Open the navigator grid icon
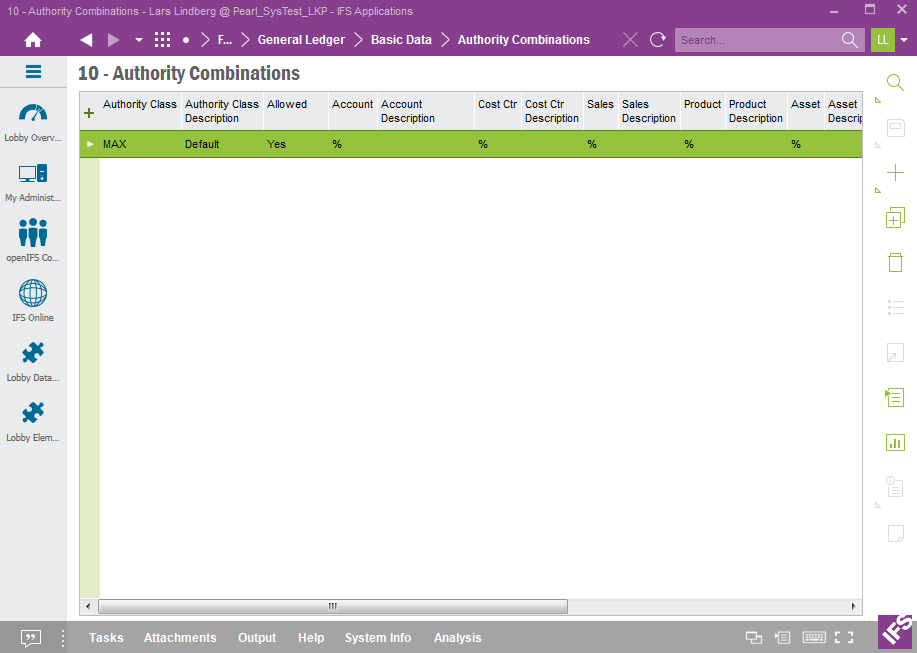The image size is (917, 653). 162,40
